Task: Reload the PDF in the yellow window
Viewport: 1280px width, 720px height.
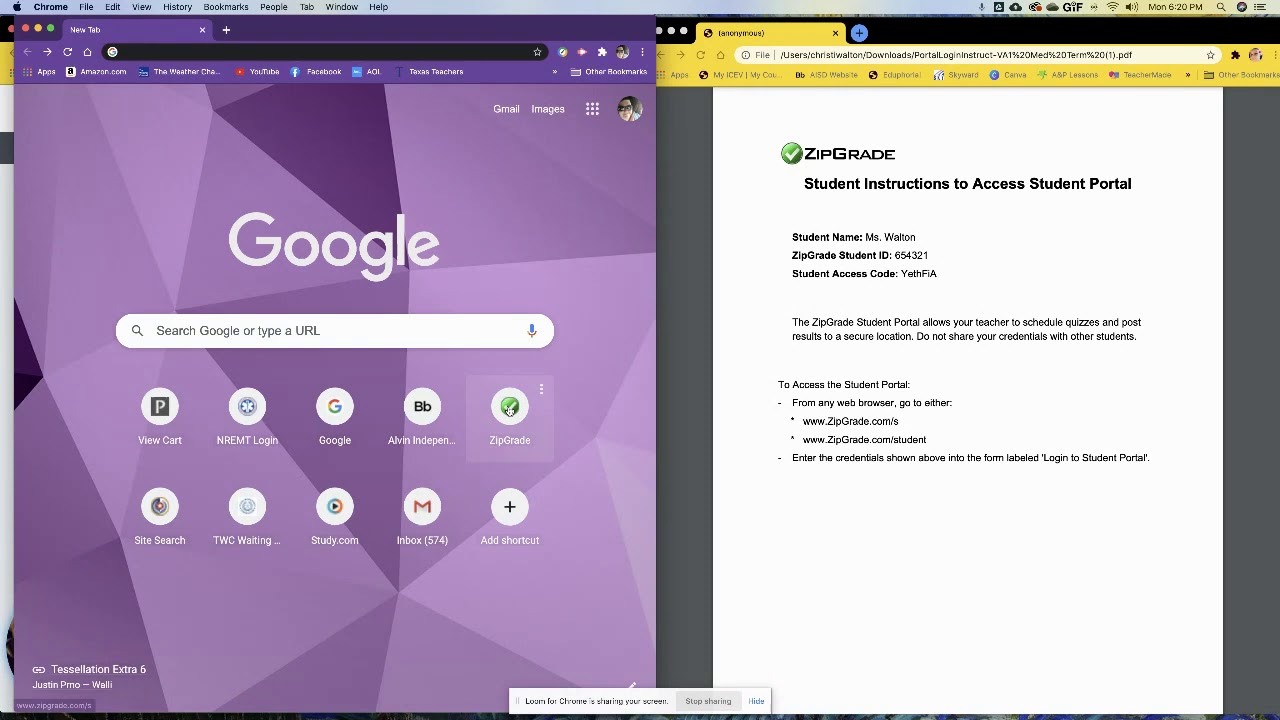Action: coord(700,55)
